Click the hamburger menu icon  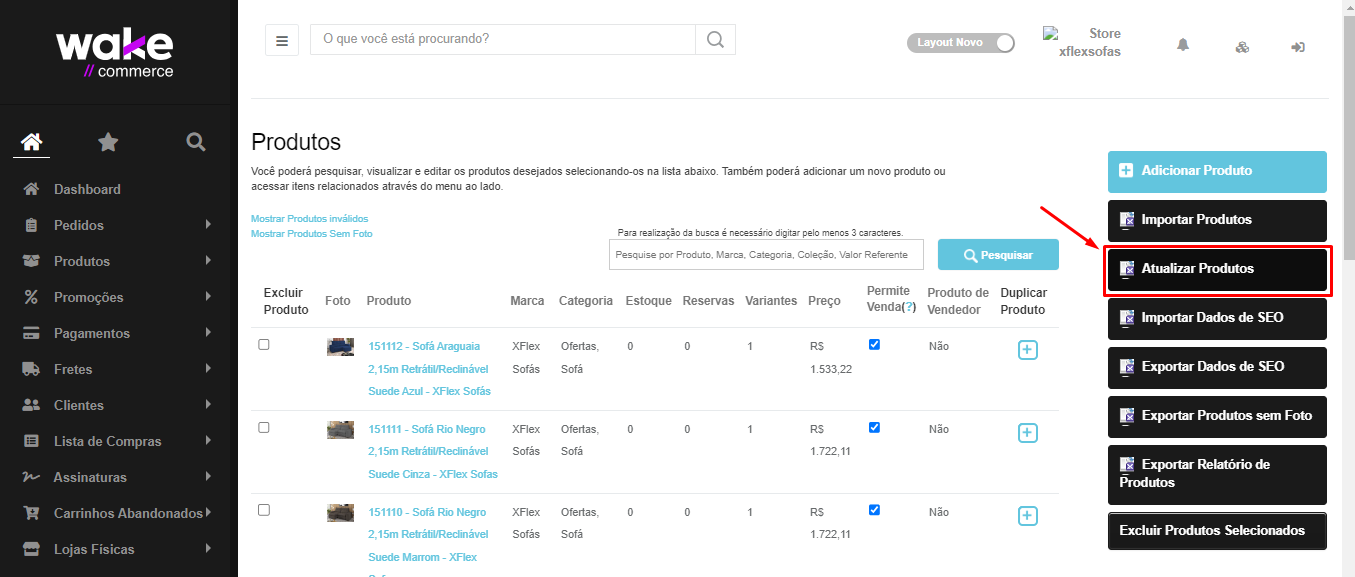[281, 41]
